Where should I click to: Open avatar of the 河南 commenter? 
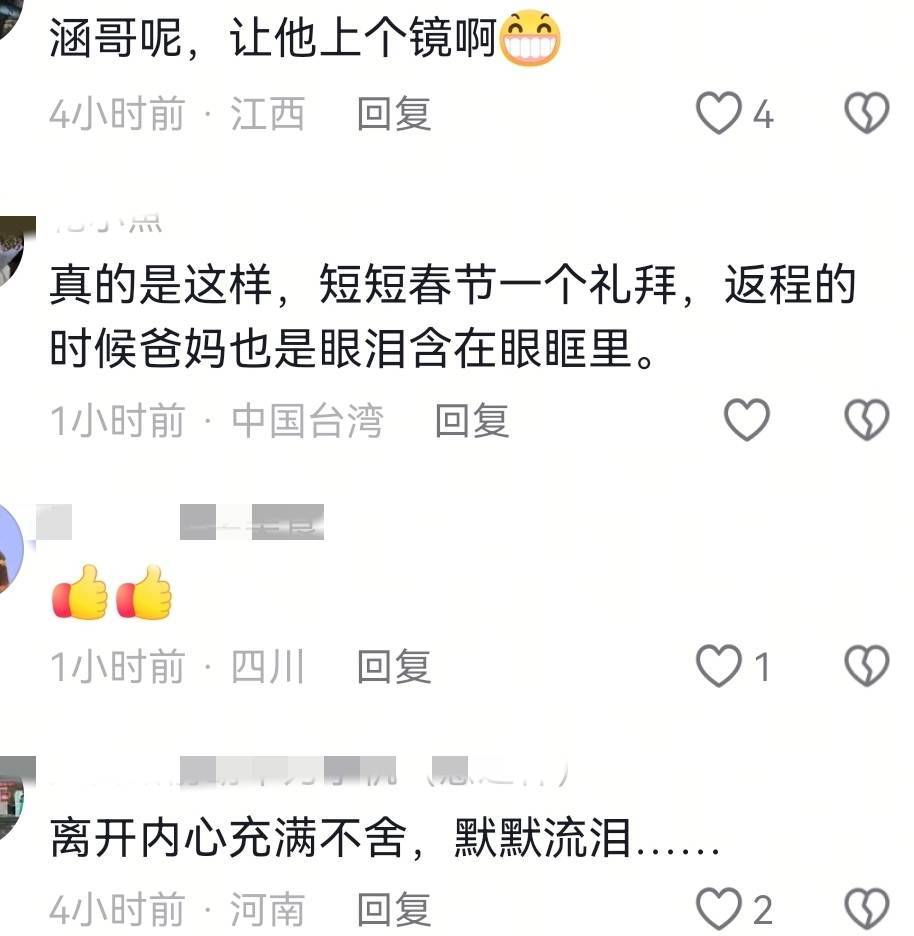(17, 797)
